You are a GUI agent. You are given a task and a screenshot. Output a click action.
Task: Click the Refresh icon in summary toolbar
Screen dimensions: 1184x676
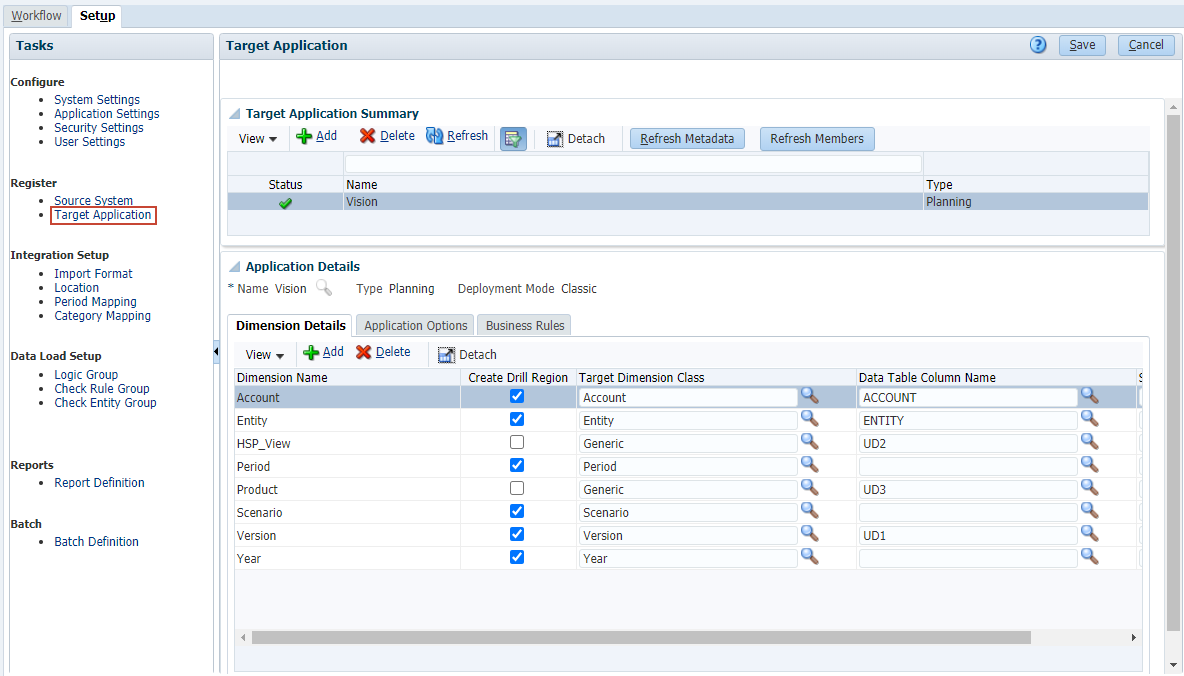[435, 137]
